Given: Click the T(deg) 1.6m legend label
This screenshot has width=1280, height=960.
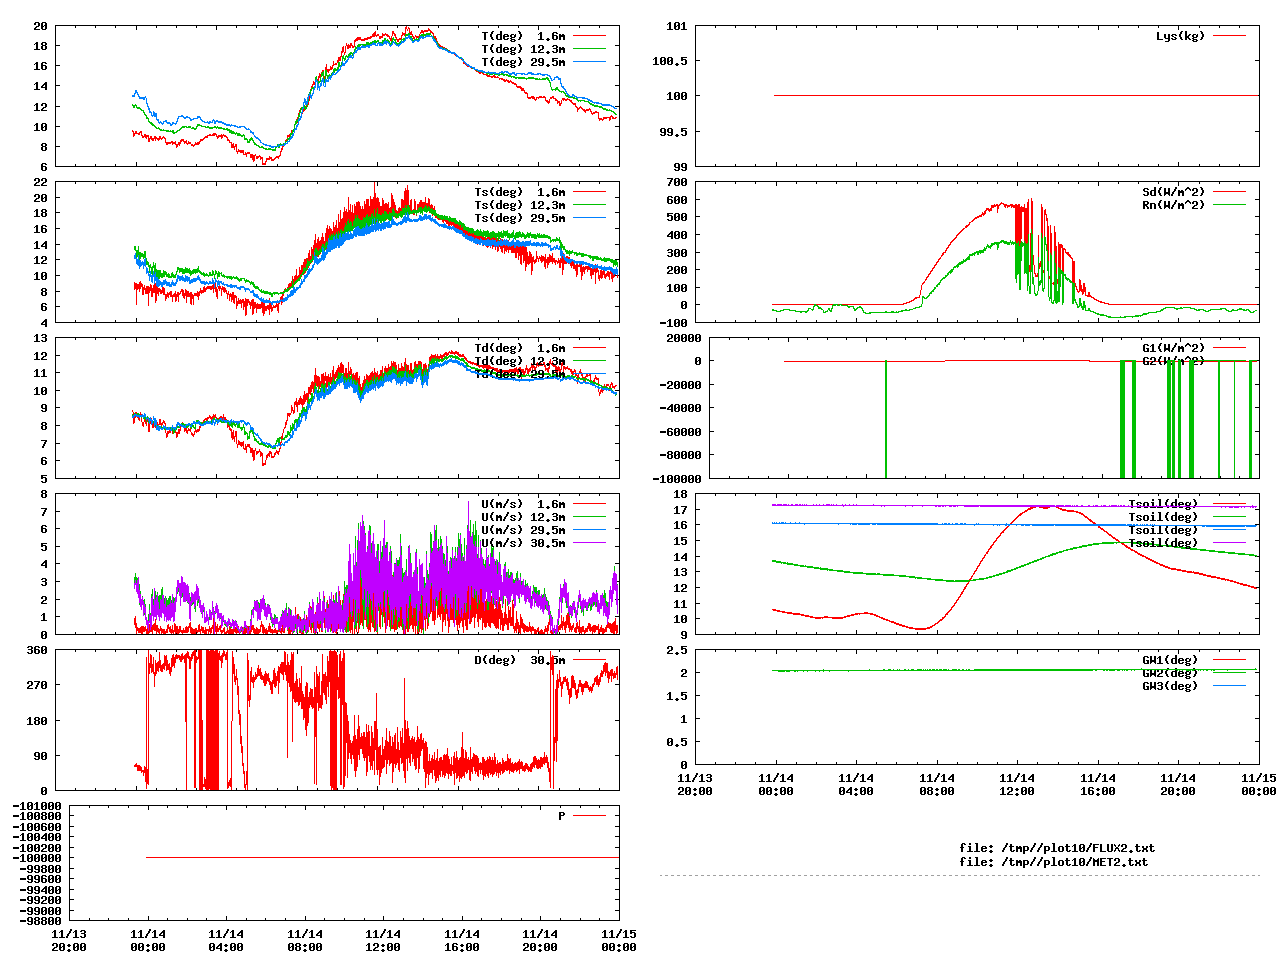Looking at the screenshot, I should point(523,36).
